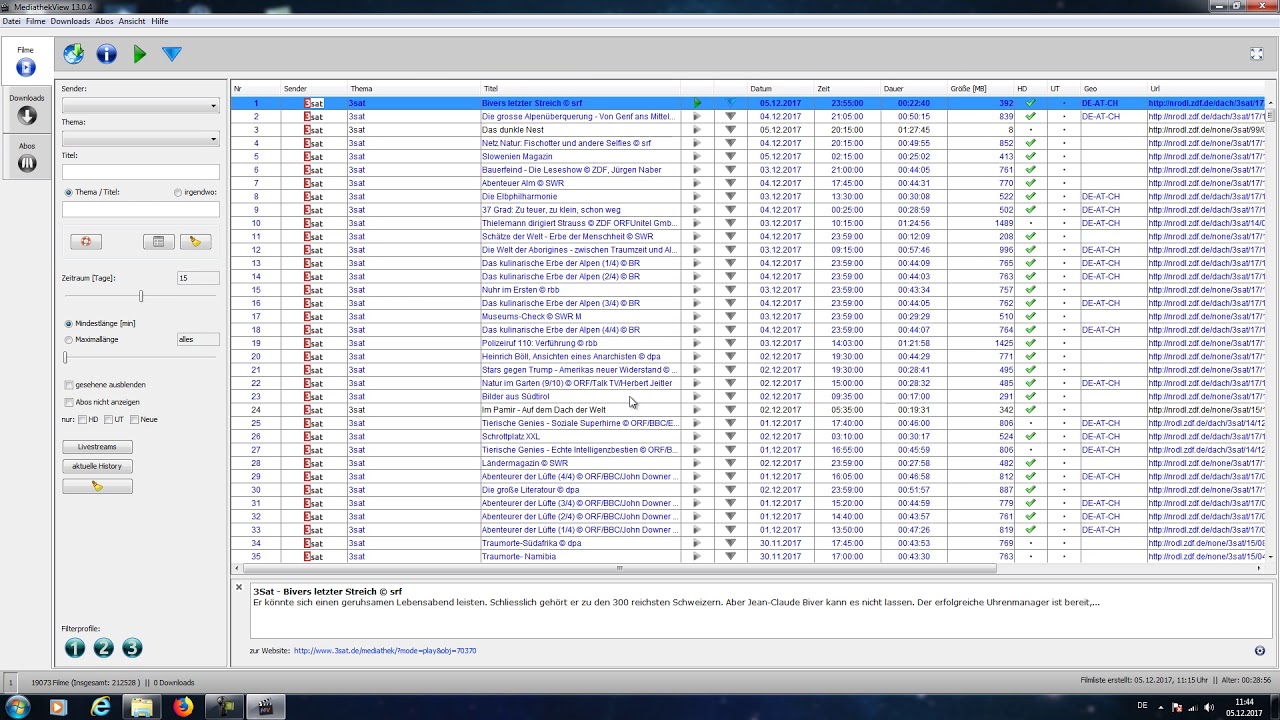Viewport: 1280px width, 720px height.
Task: Select the 'Maximallänge' radio button
Action: click(x=69, y=340)
